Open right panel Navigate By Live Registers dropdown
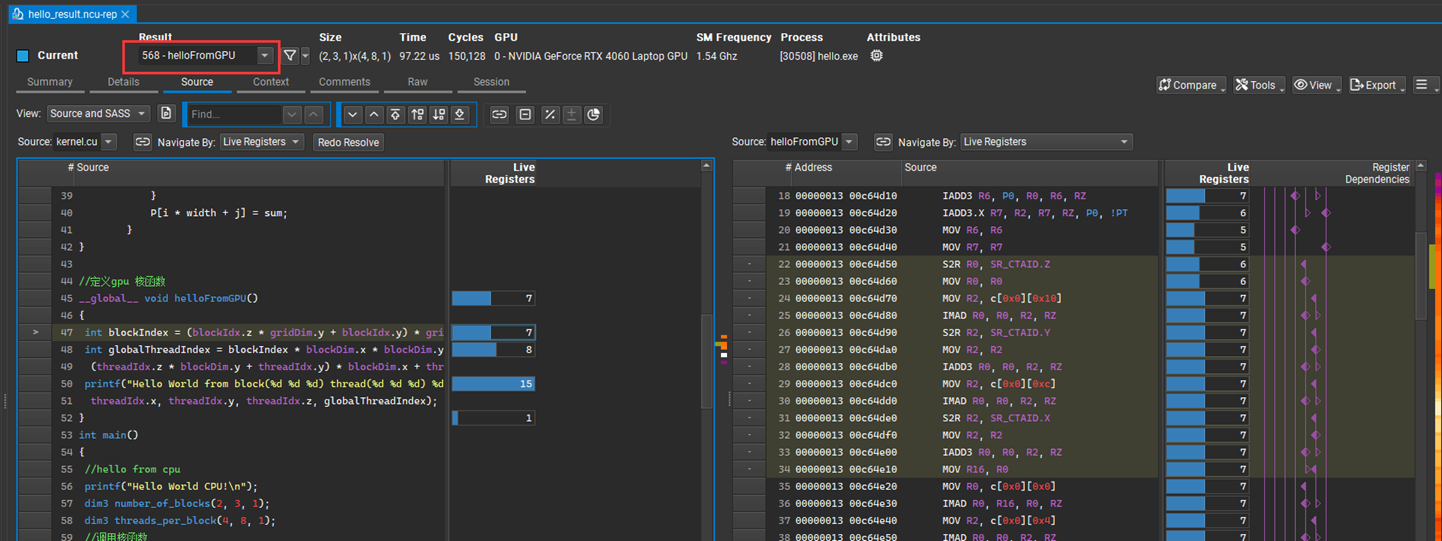Image resolution: width=1442 pixels, height=541 pixels. click(1045, 142)
